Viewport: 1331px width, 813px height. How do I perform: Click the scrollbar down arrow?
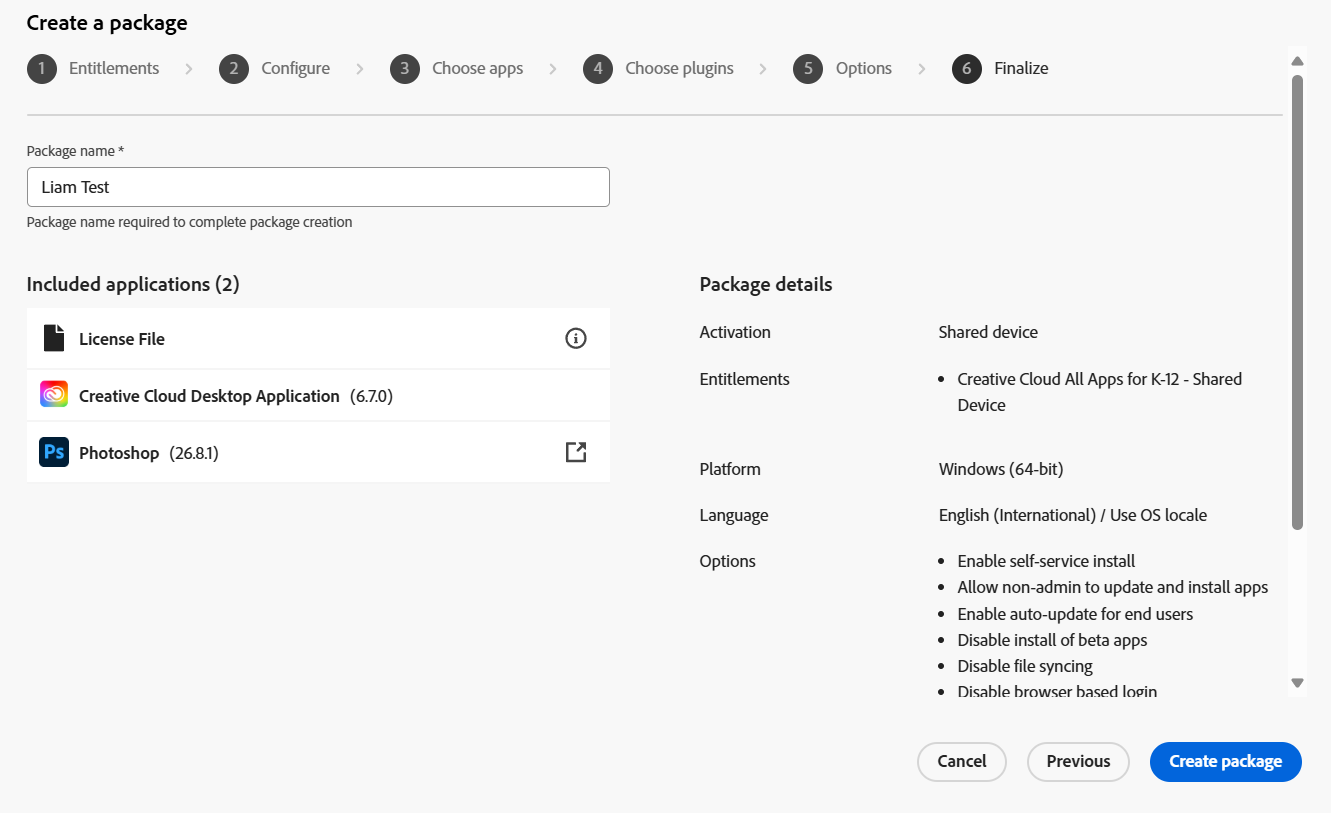click(1298, 683)
